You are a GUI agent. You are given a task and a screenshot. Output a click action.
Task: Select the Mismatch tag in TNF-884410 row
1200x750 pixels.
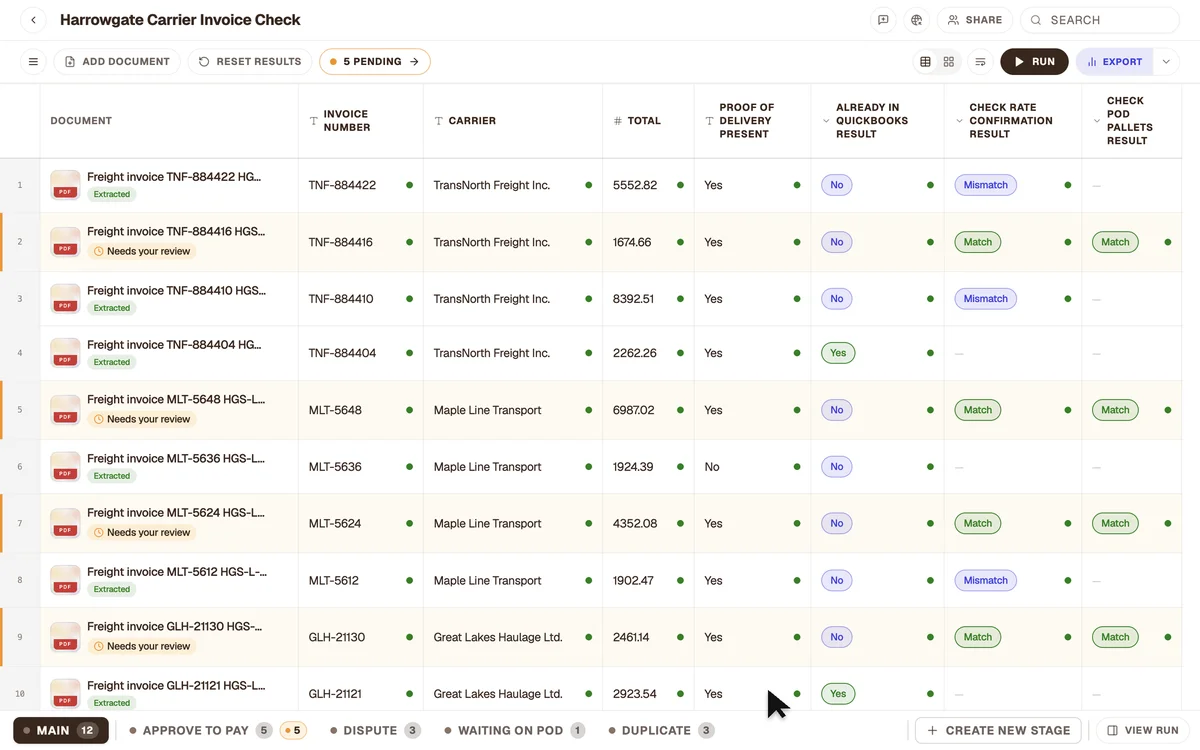(986, 299)
